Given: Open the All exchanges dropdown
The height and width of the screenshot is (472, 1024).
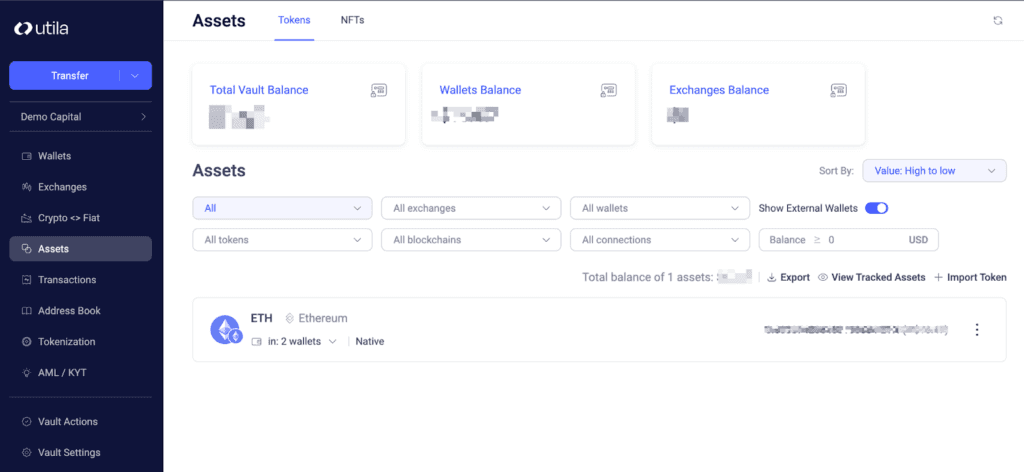Looking at the screenshot, I should click(x=471, y=208).
